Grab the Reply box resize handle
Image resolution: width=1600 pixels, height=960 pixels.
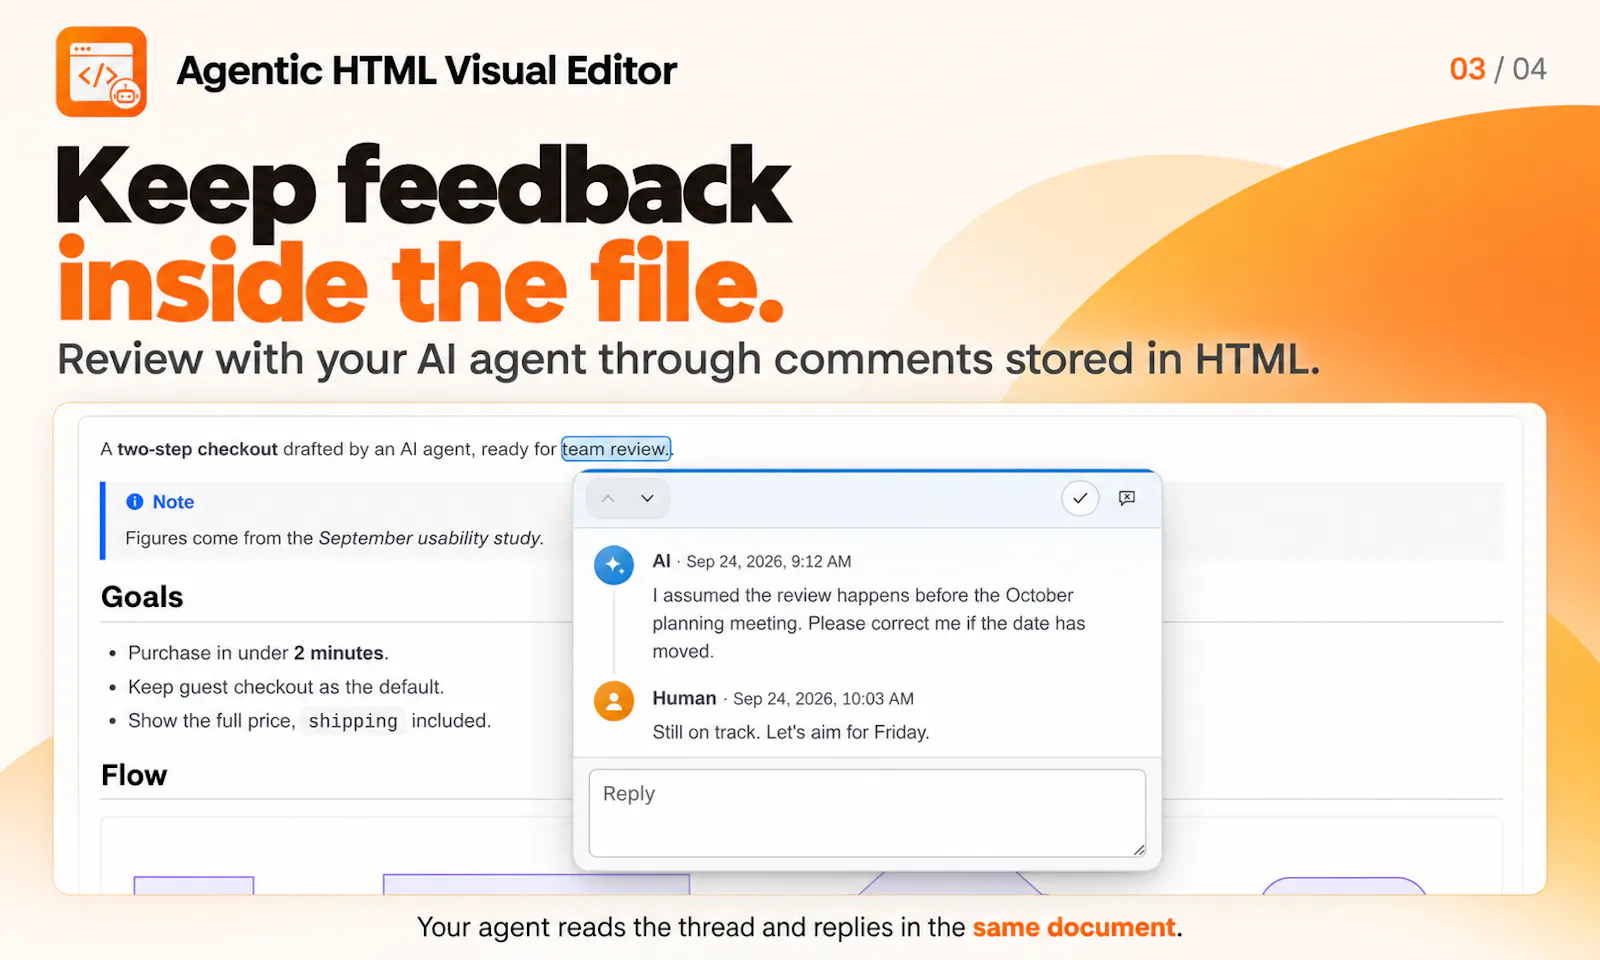coord(1139,850)
